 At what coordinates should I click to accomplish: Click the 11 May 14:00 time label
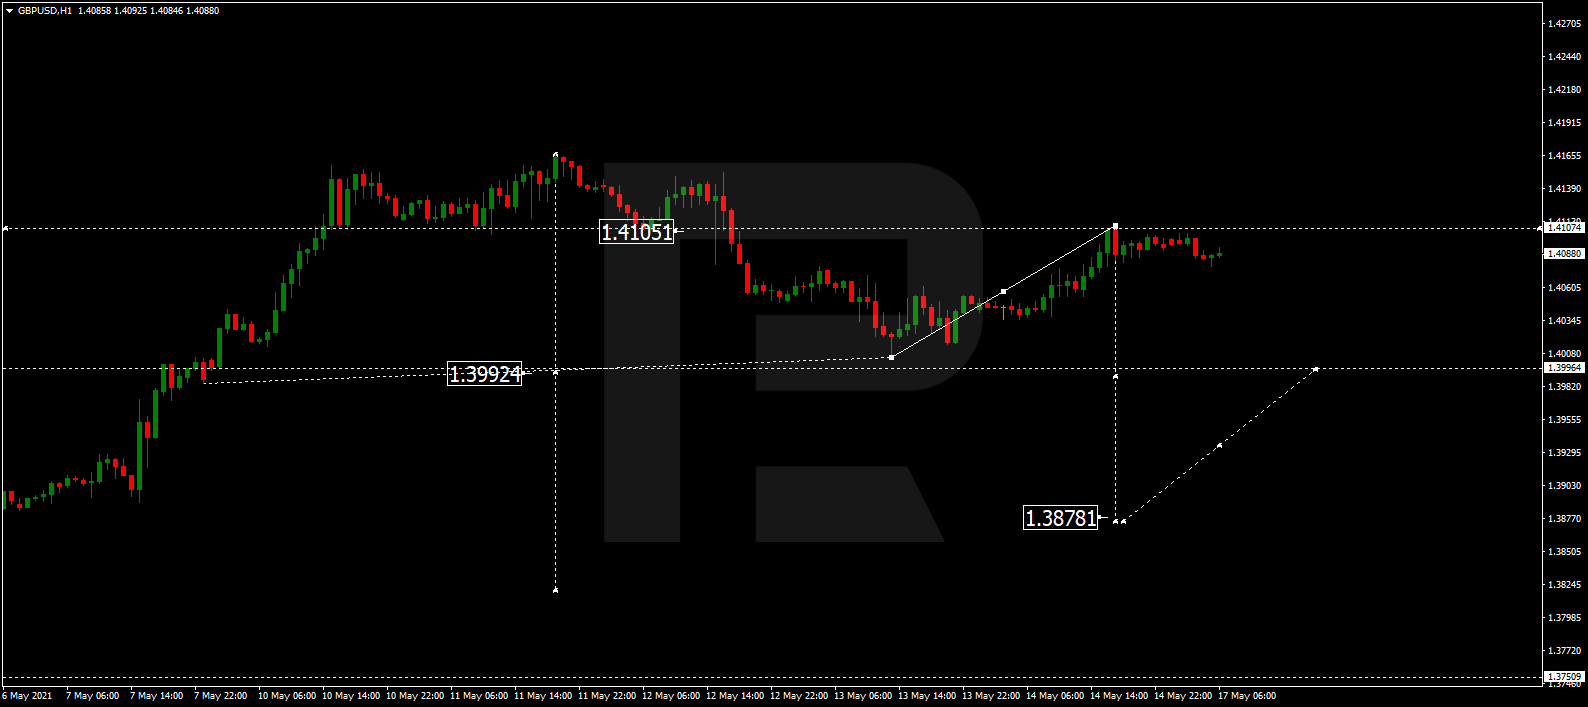click(543, 696)
